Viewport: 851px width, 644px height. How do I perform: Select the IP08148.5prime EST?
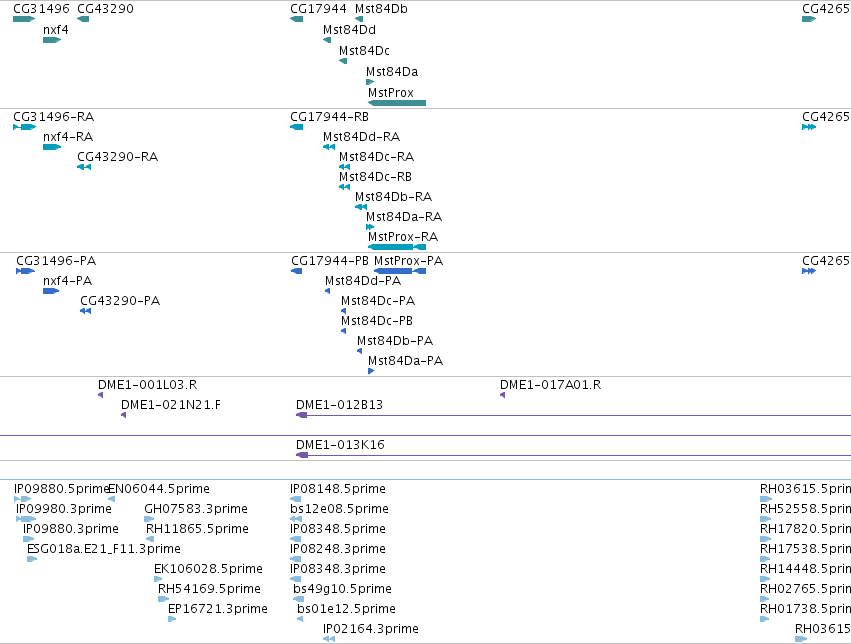point(295,499)
